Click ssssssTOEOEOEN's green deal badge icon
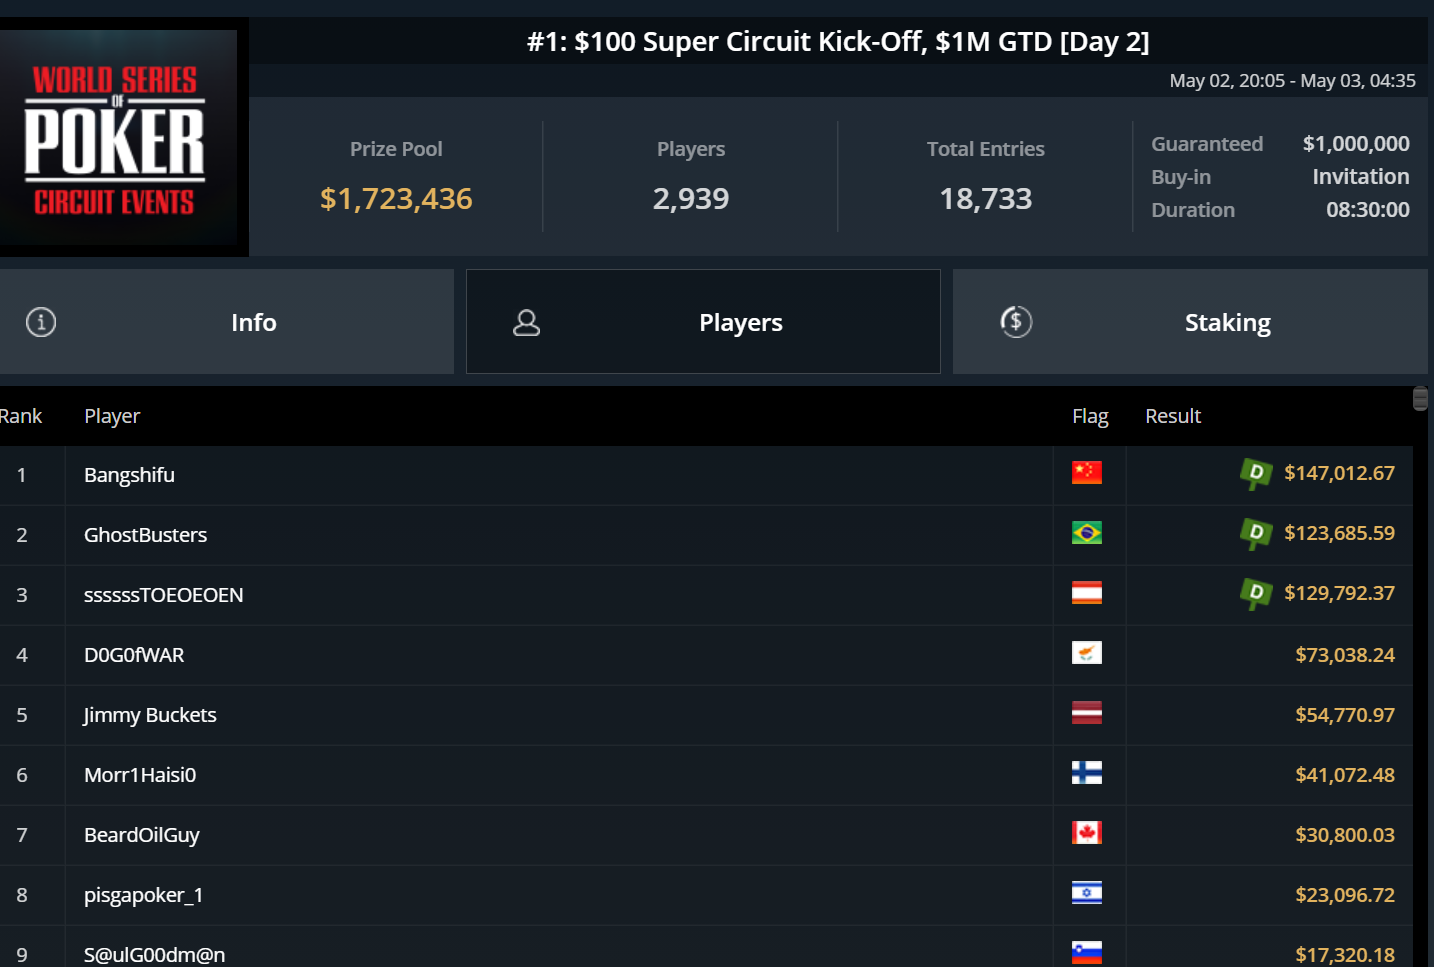Viewport: 1434px width, 967px height. 1256,593
